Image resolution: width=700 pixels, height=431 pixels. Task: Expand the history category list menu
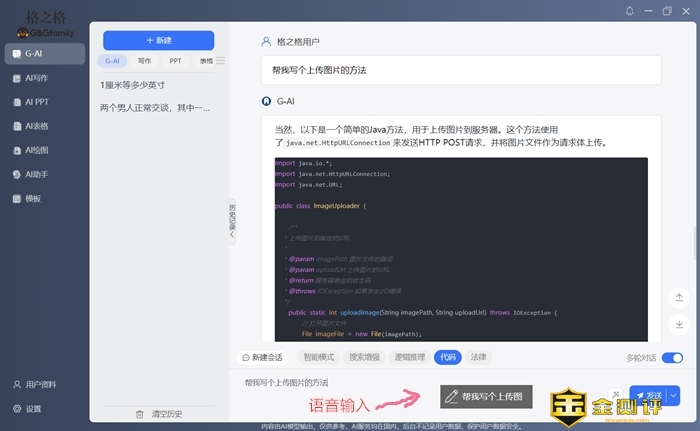point(221,61)
